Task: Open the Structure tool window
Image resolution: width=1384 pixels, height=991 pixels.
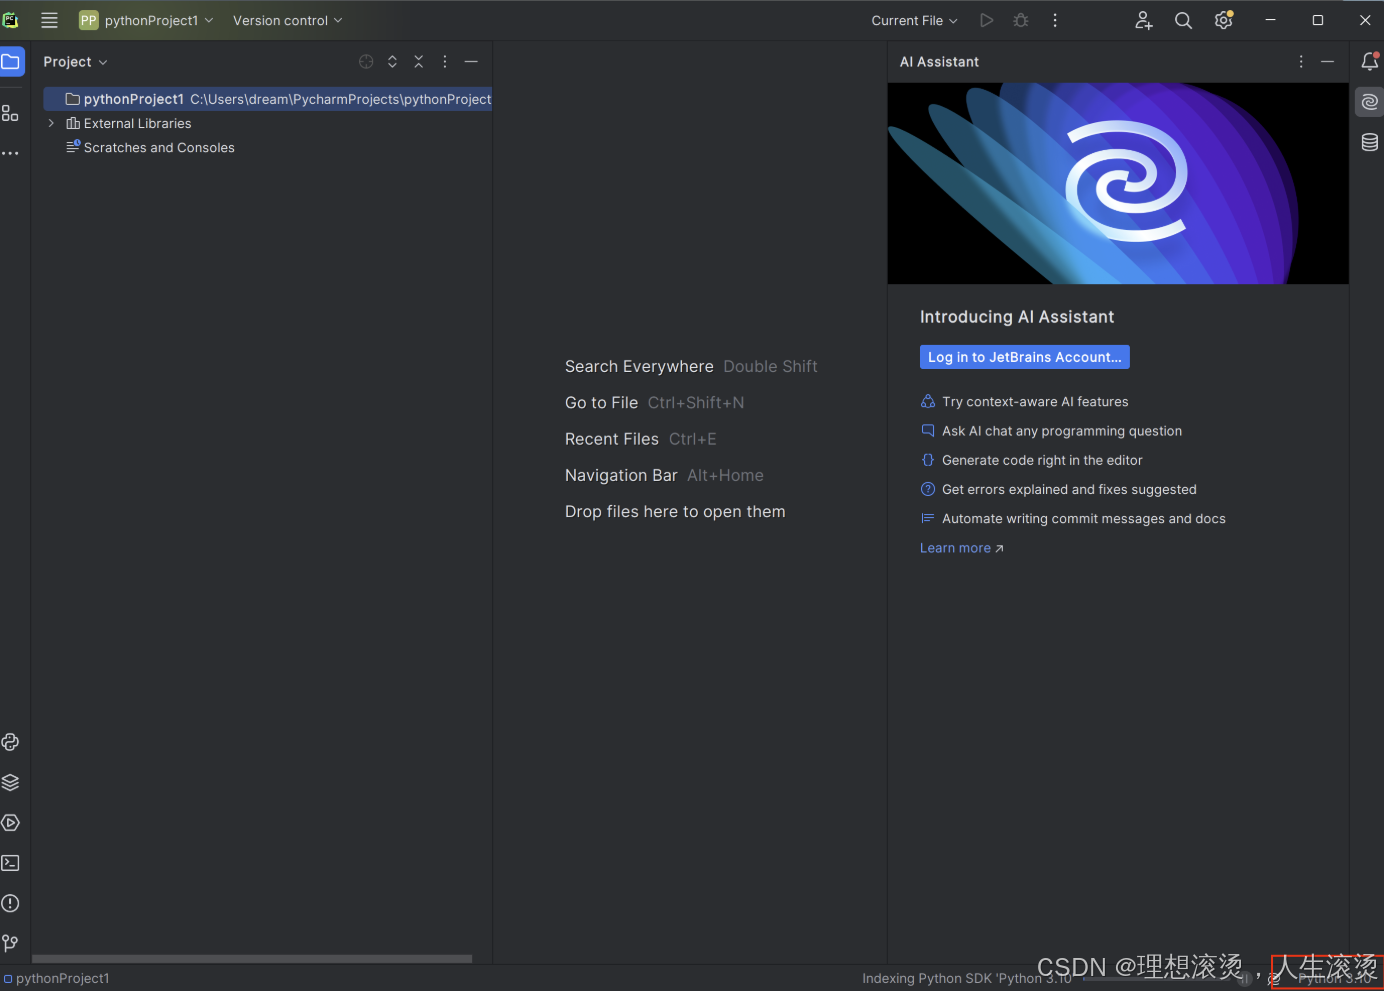Action: coord(10,113)
